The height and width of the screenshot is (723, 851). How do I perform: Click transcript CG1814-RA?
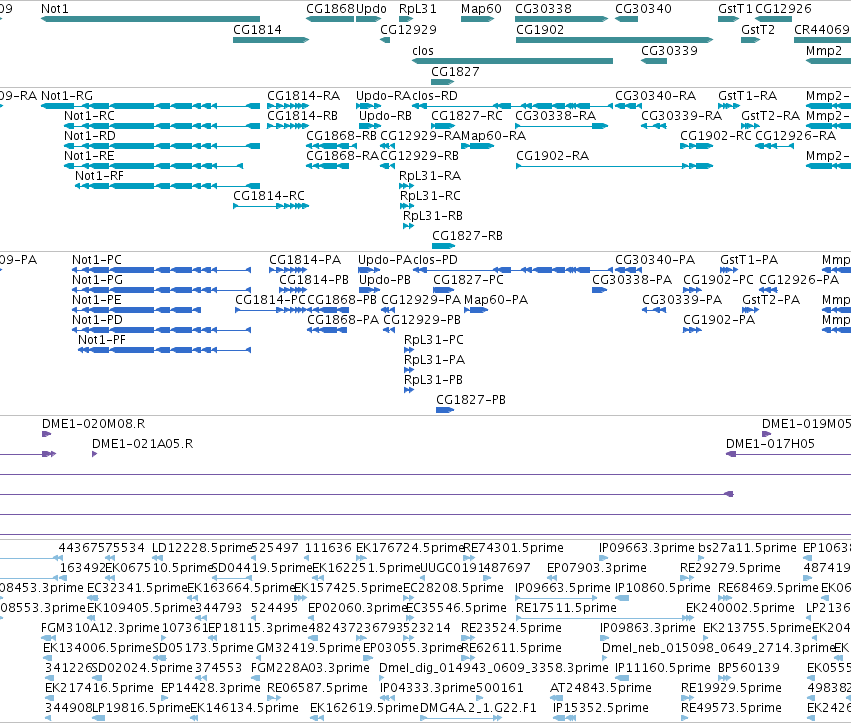(x=303, y=96)
